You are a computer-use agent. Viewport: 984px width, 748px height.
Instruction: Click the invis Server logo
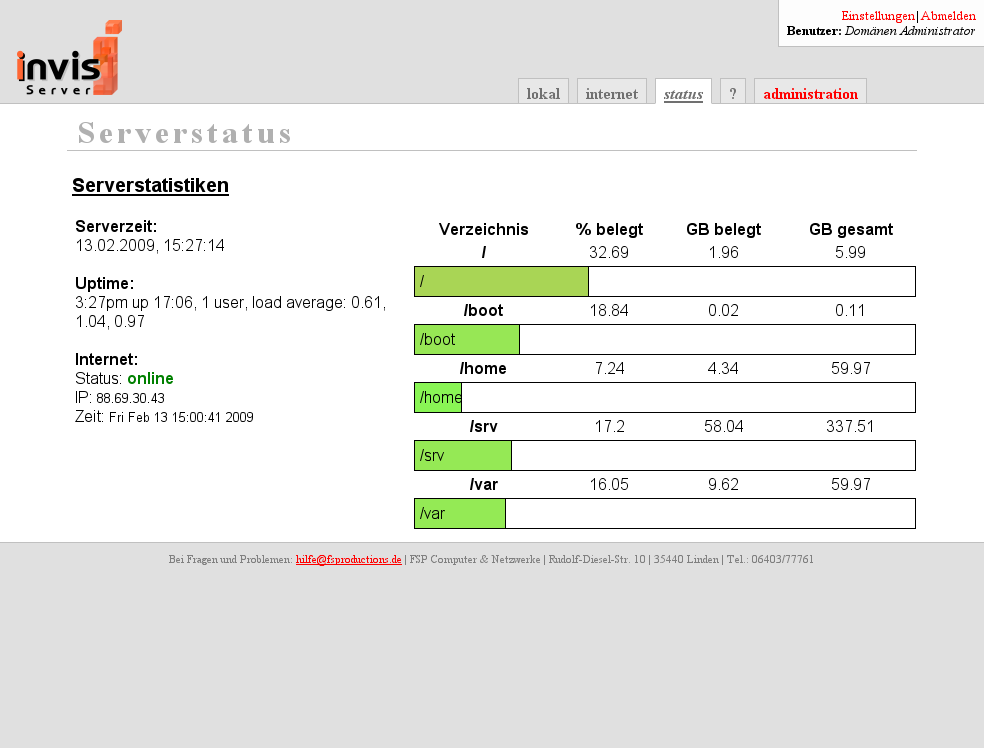click(x=68, y=60)
